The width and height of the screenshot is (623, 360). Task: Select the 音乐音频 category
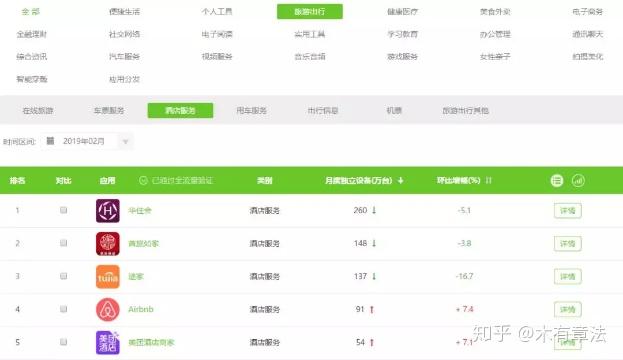(310, 56)
